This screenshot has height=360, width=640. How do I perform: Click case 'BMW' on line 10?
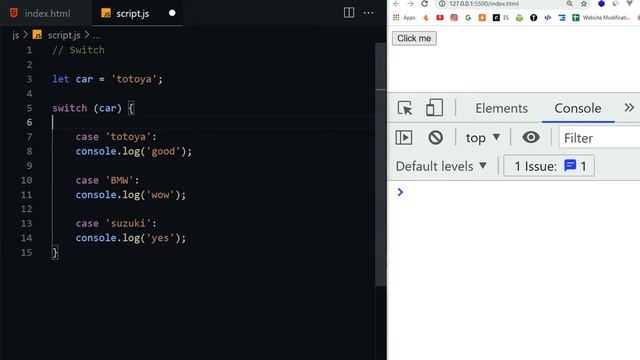point(107,180)
